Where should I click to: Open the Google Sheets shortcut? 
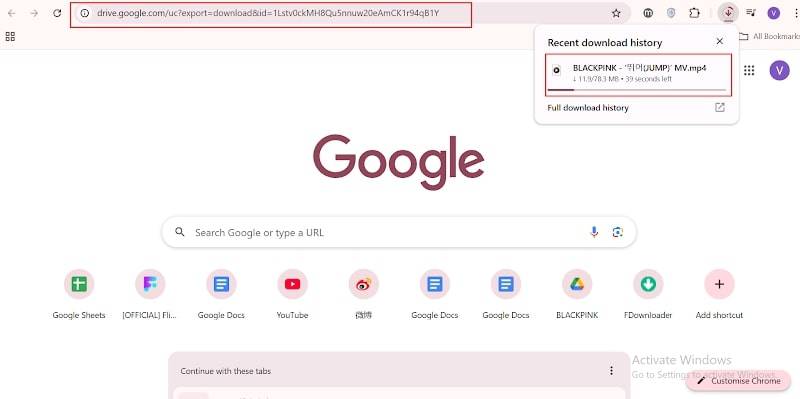(79, 294)
